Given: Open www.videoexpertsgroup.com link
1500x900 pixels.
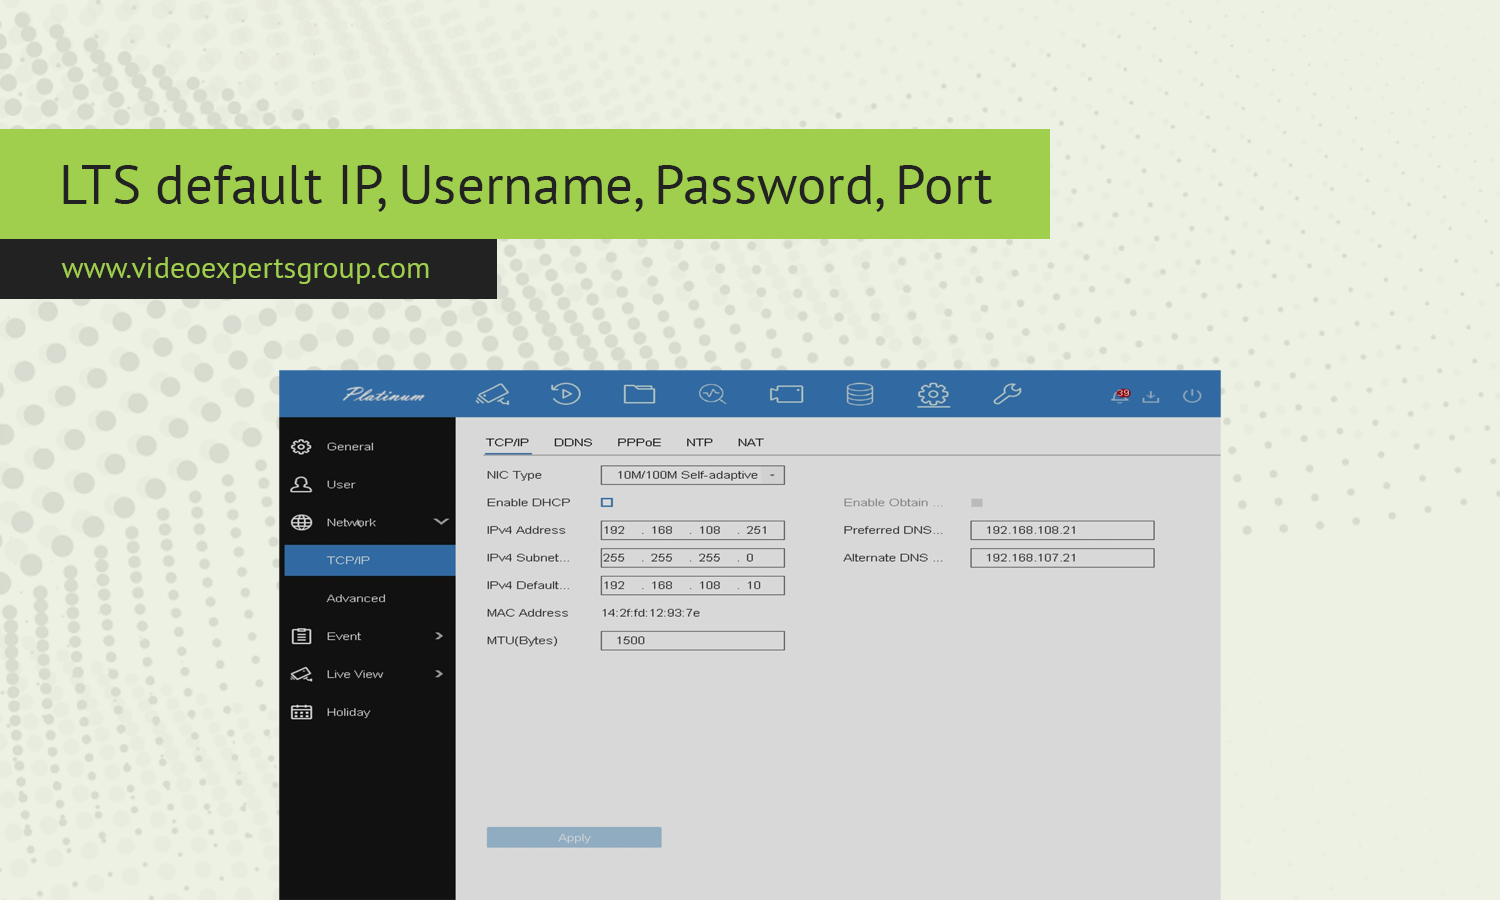Looking at the screenshot, I should coord(246,268).
